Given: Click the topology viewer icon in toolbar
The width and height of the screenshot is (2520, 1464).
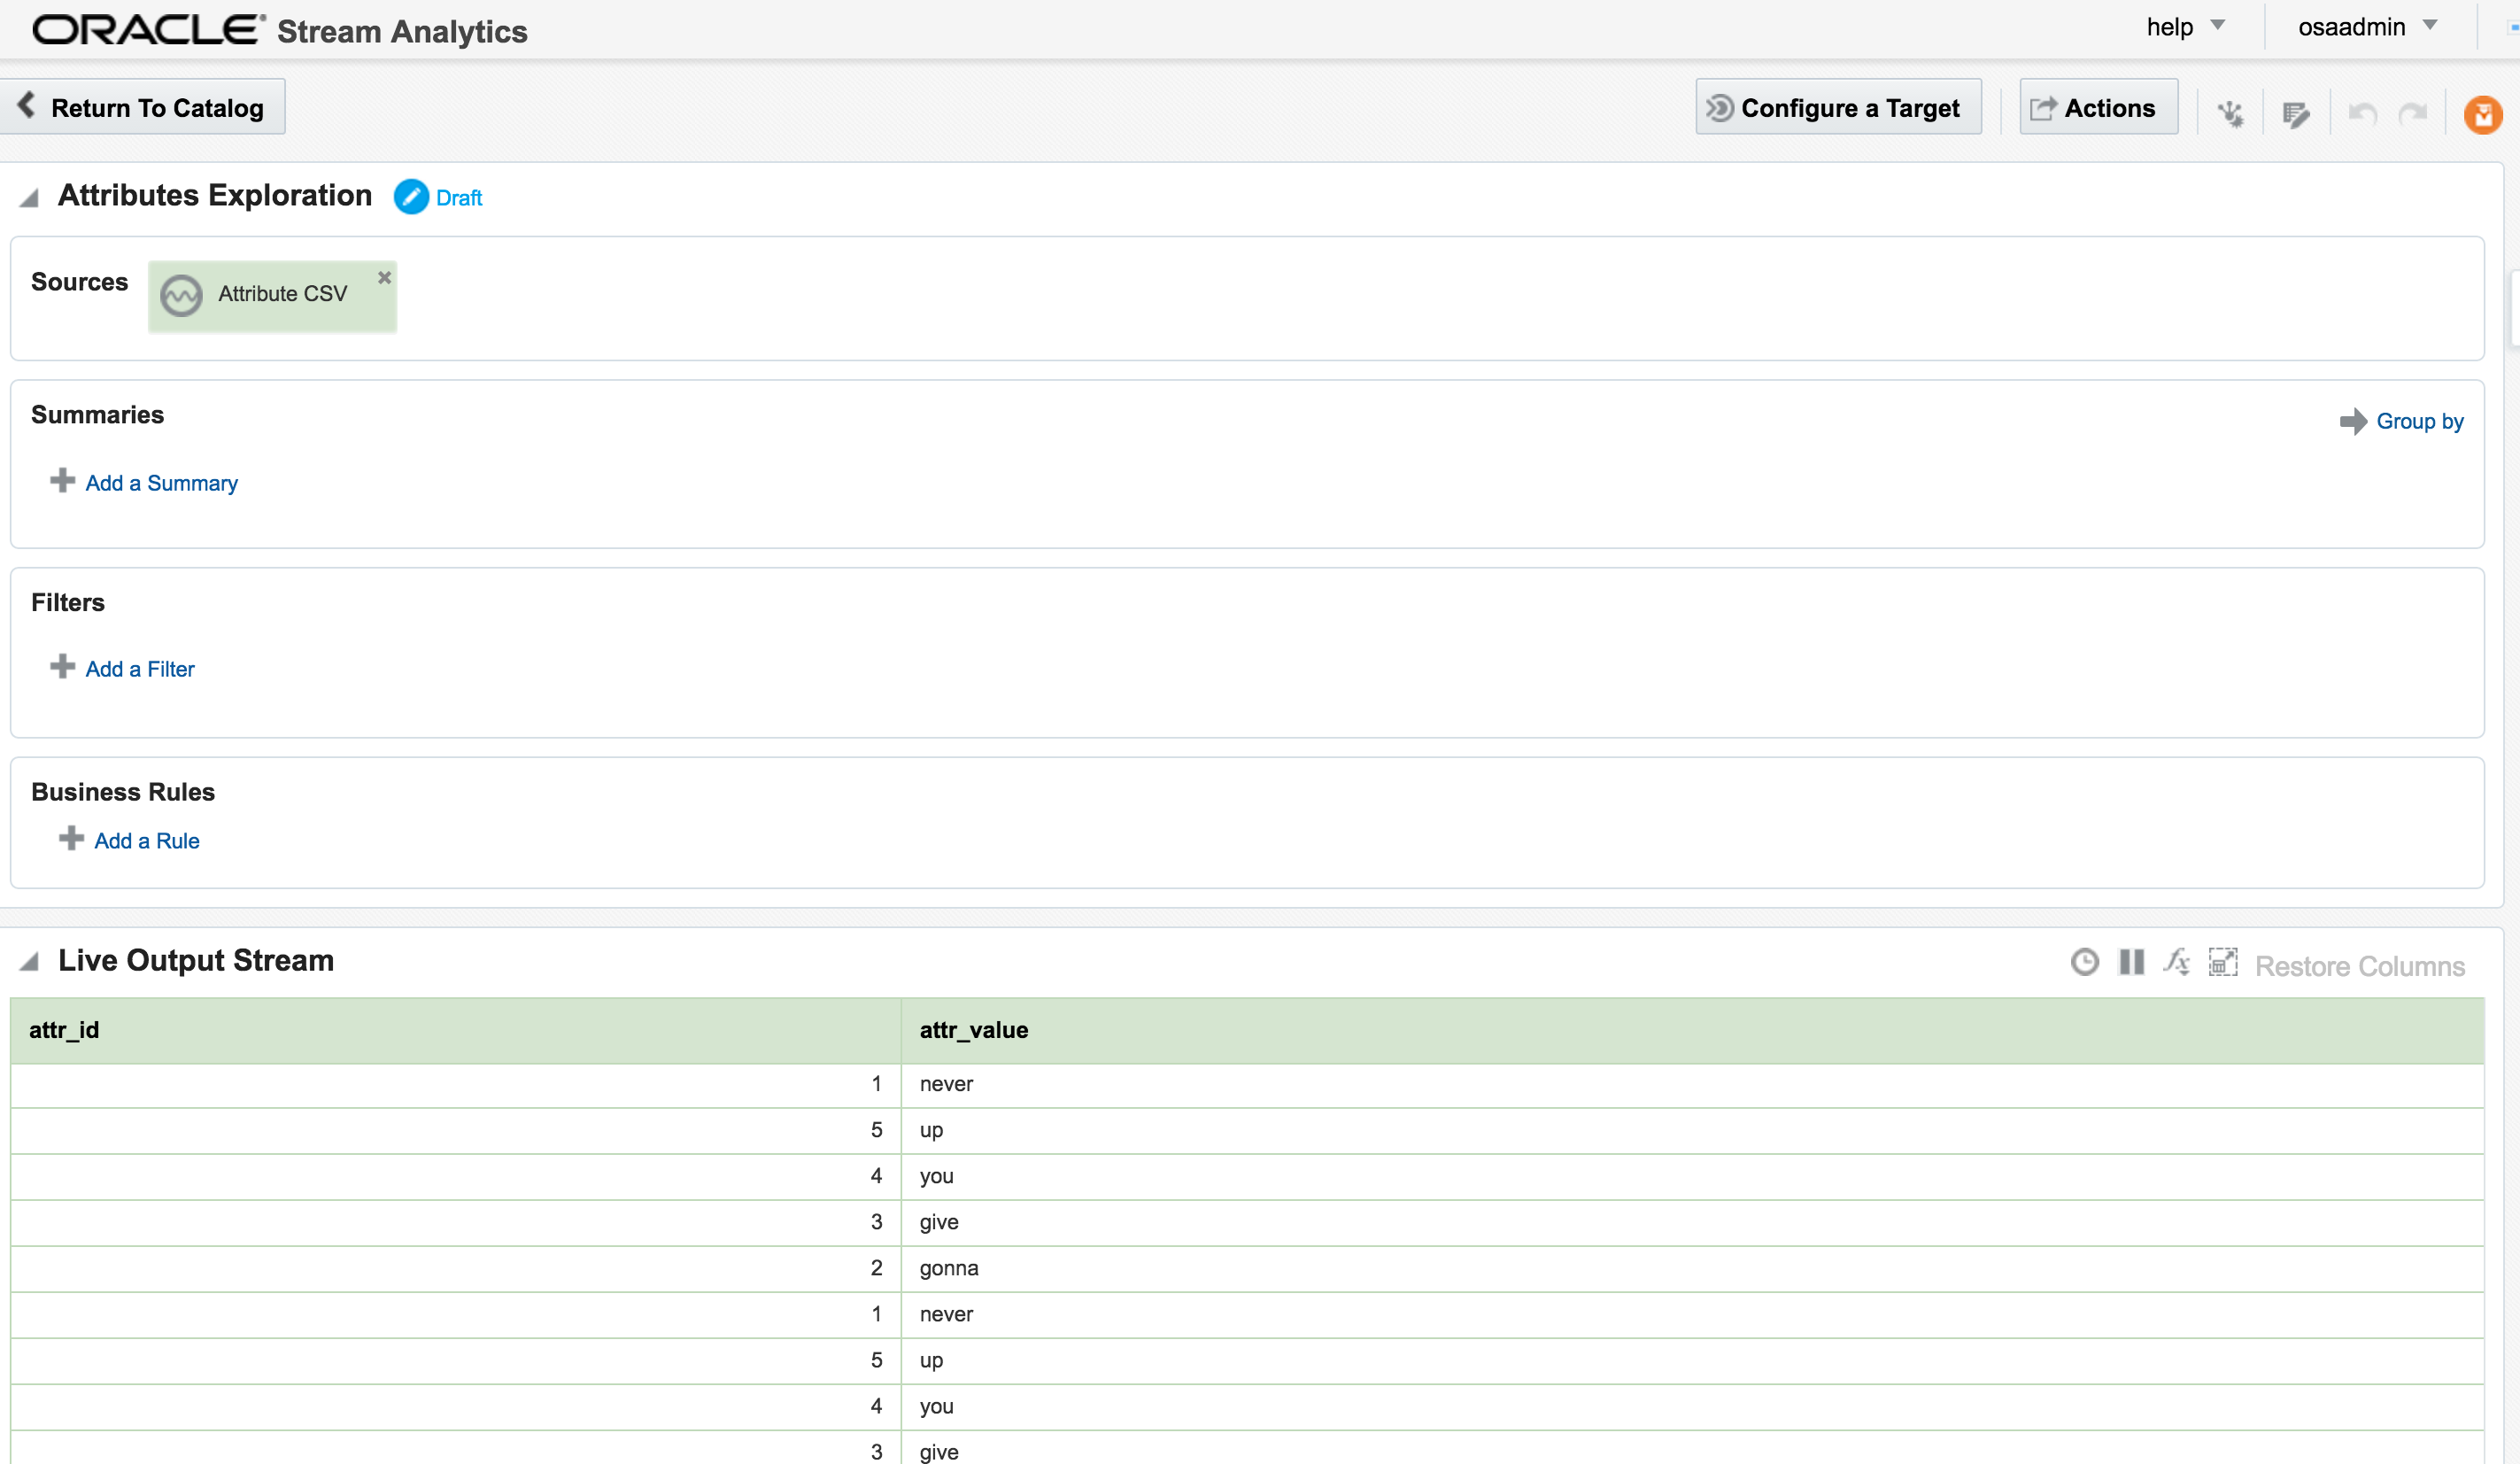Looking at the screenshot, I should pyautogui.click(x=2231, y=113).
